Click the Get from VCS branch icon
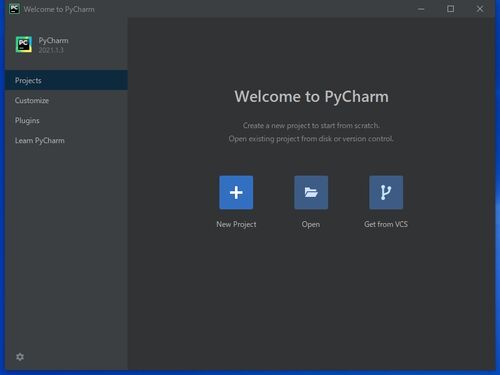This screenshot has height=375, width=500. coord(386,192)
